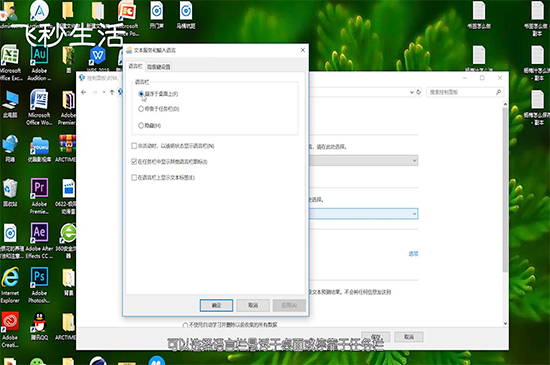Open the upper gray combo box
Viewport: 550px width, 365px height.
363,161
